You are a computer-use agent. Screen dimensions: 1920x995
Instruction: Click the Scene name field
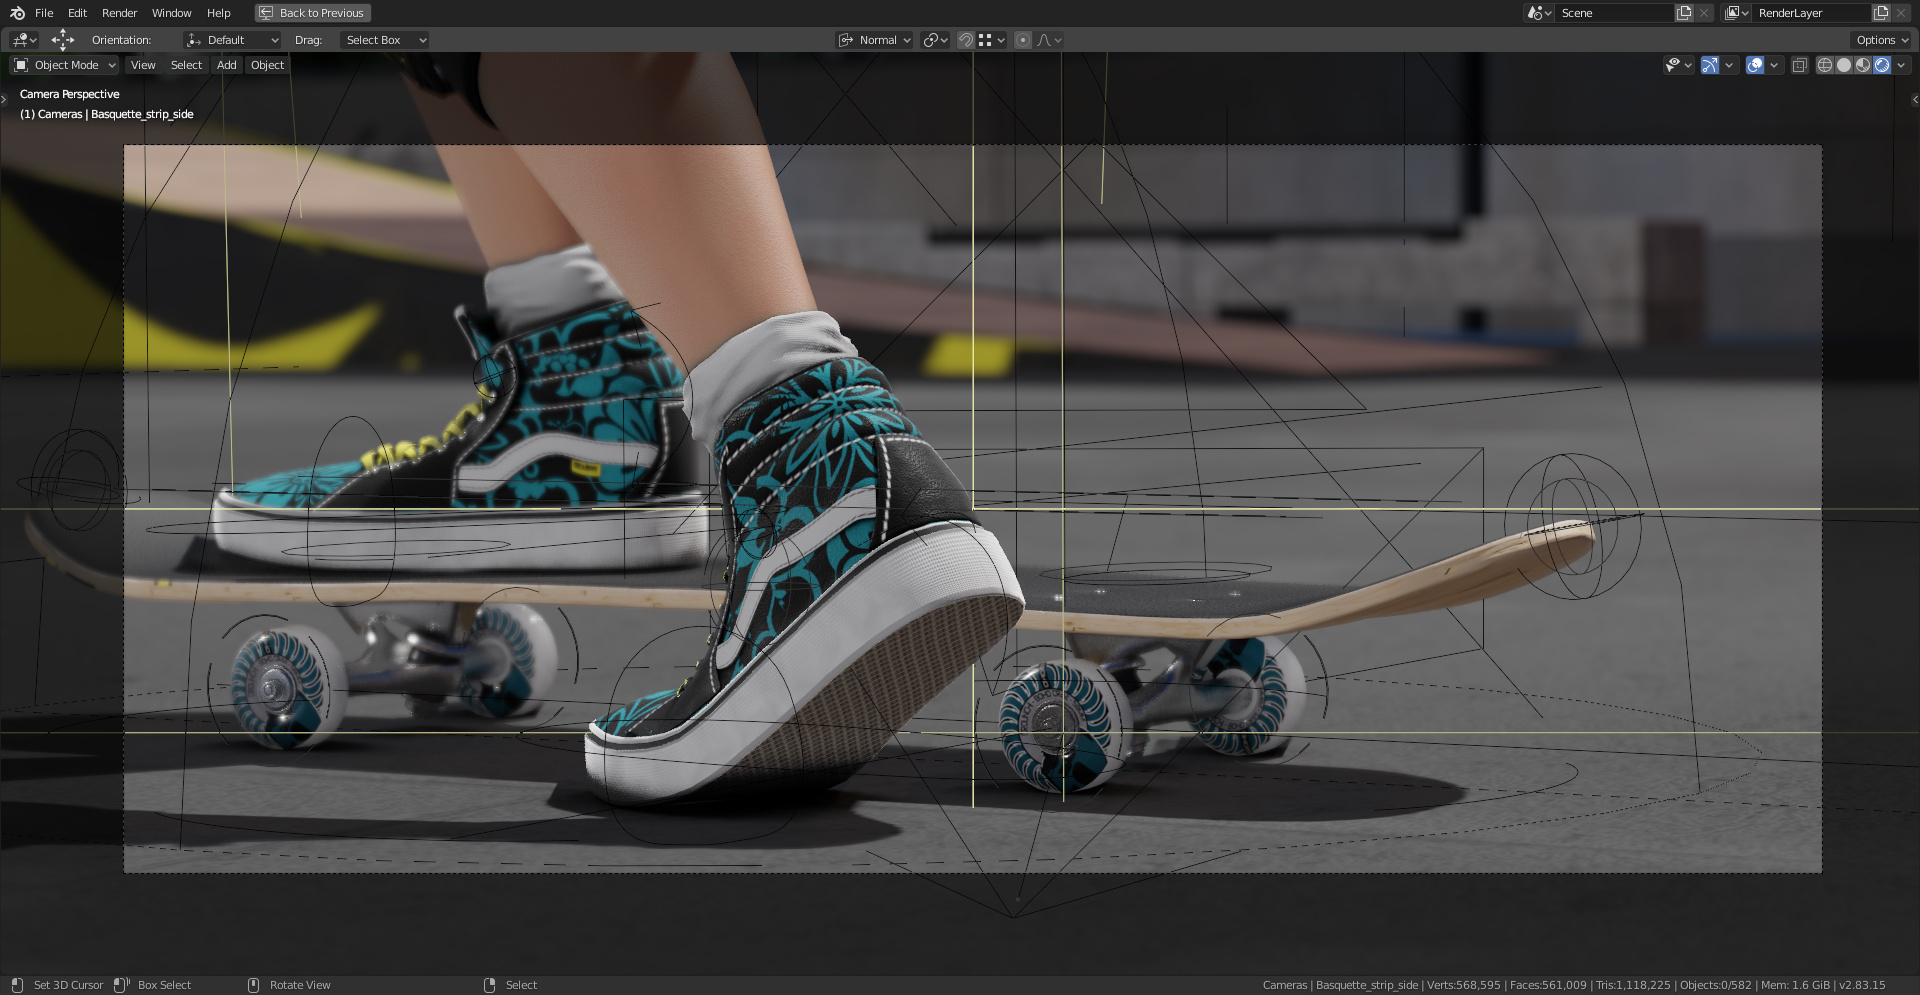coord(1614,13)
